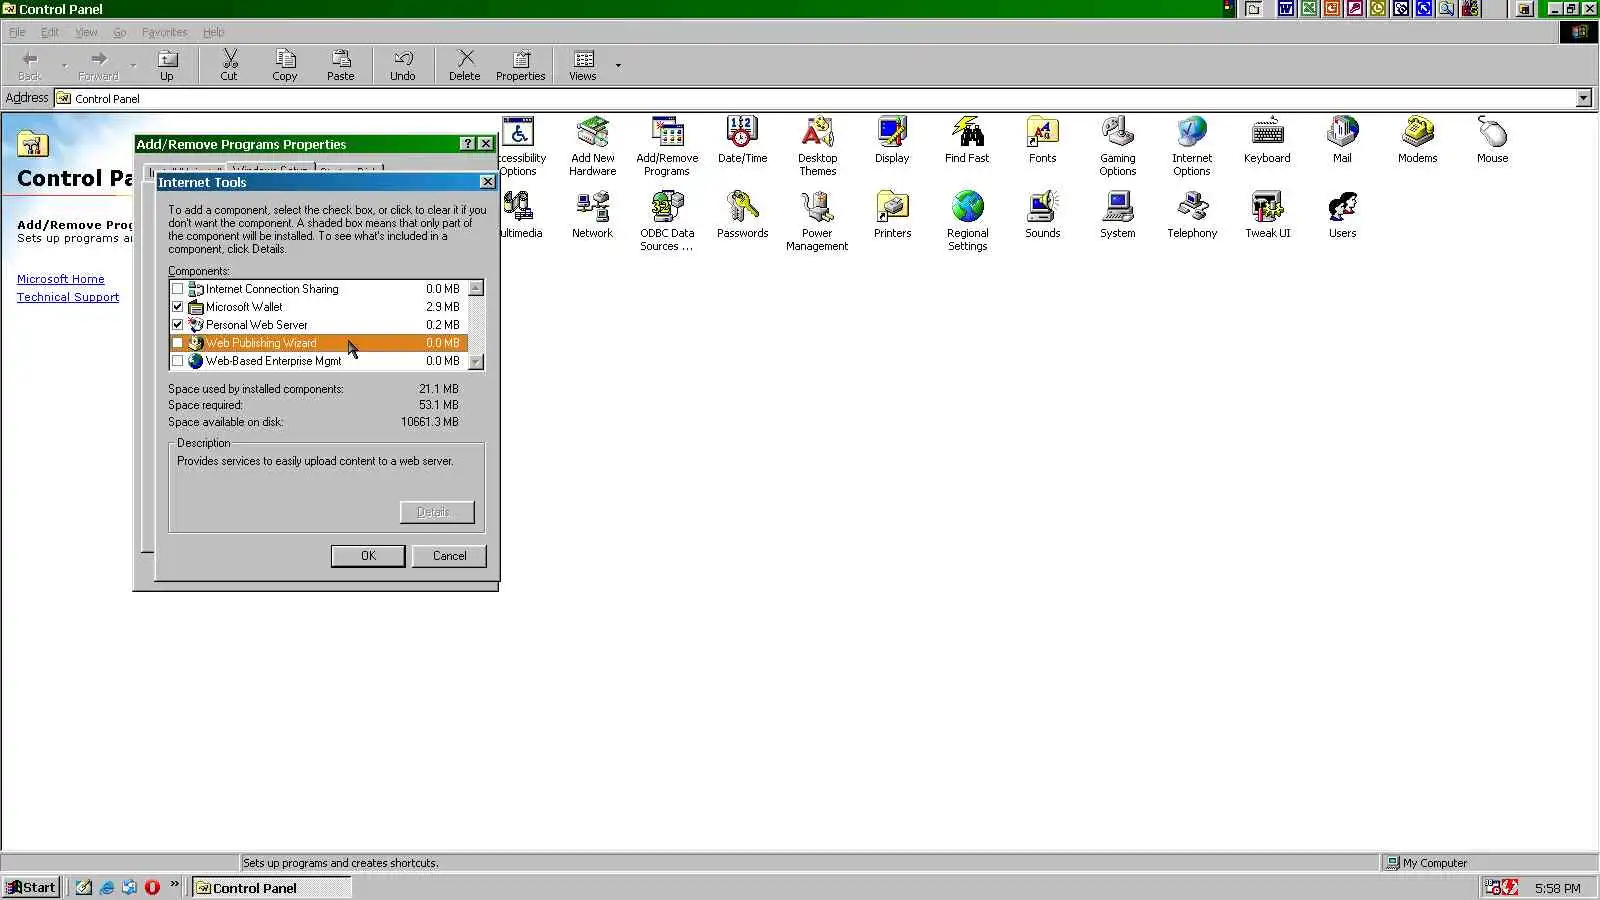Image resolution: width=1600 pixels, height=900 pixels.
Task: Click the Address field showing Control Panel
Action: click(x=813, y=98)
